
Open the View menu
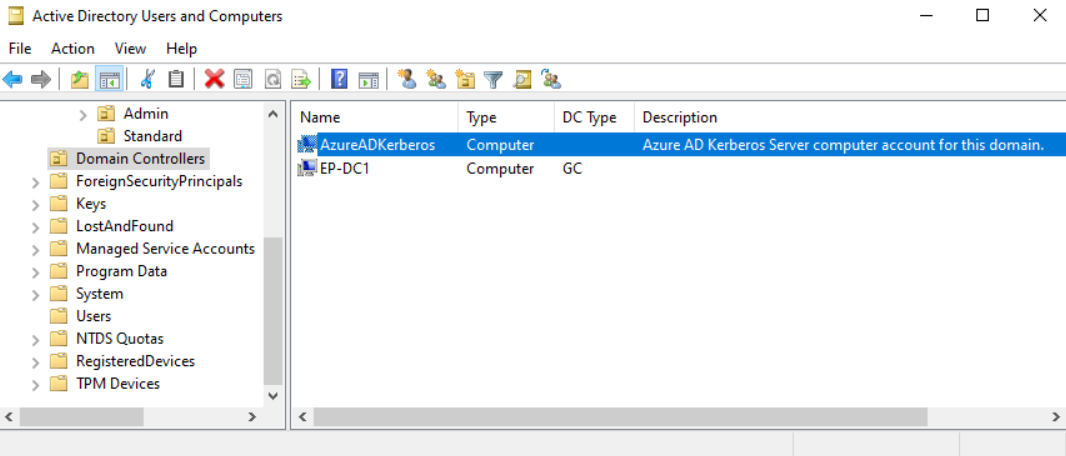130,48
